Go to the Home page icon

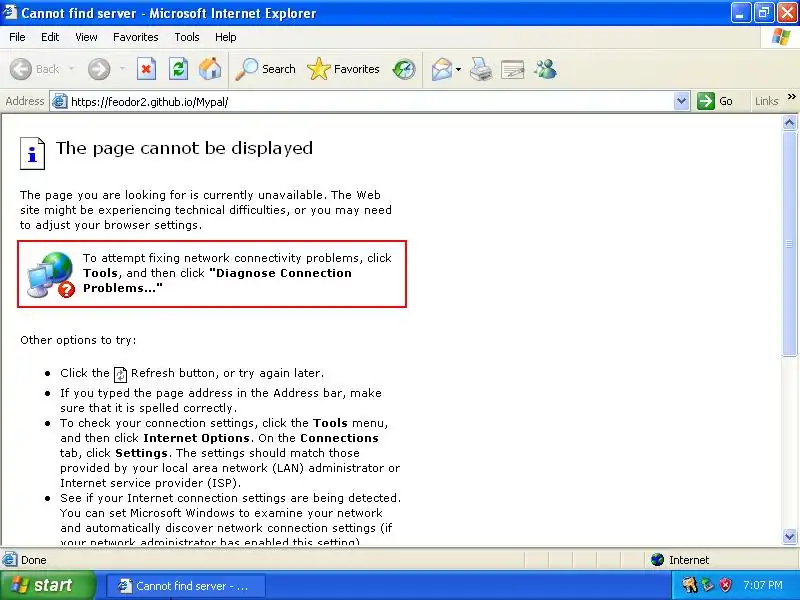tap(210, 69)
